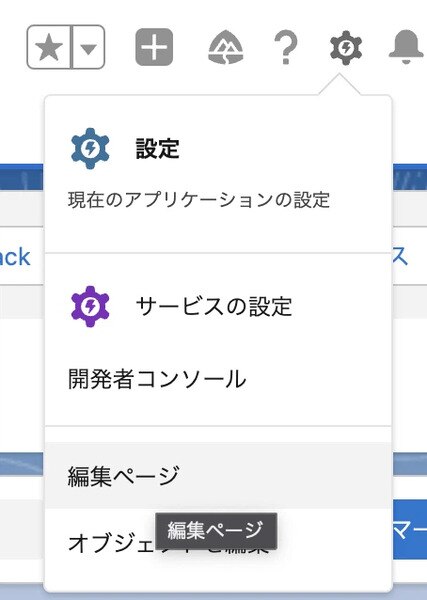Choose サービスの設定 from the menu

tap(214, 307)
